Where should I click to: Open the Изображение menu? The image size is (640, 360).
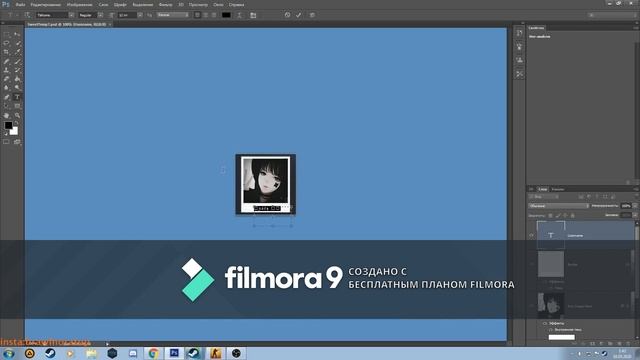pyautogui.click(x=80, y=4)
